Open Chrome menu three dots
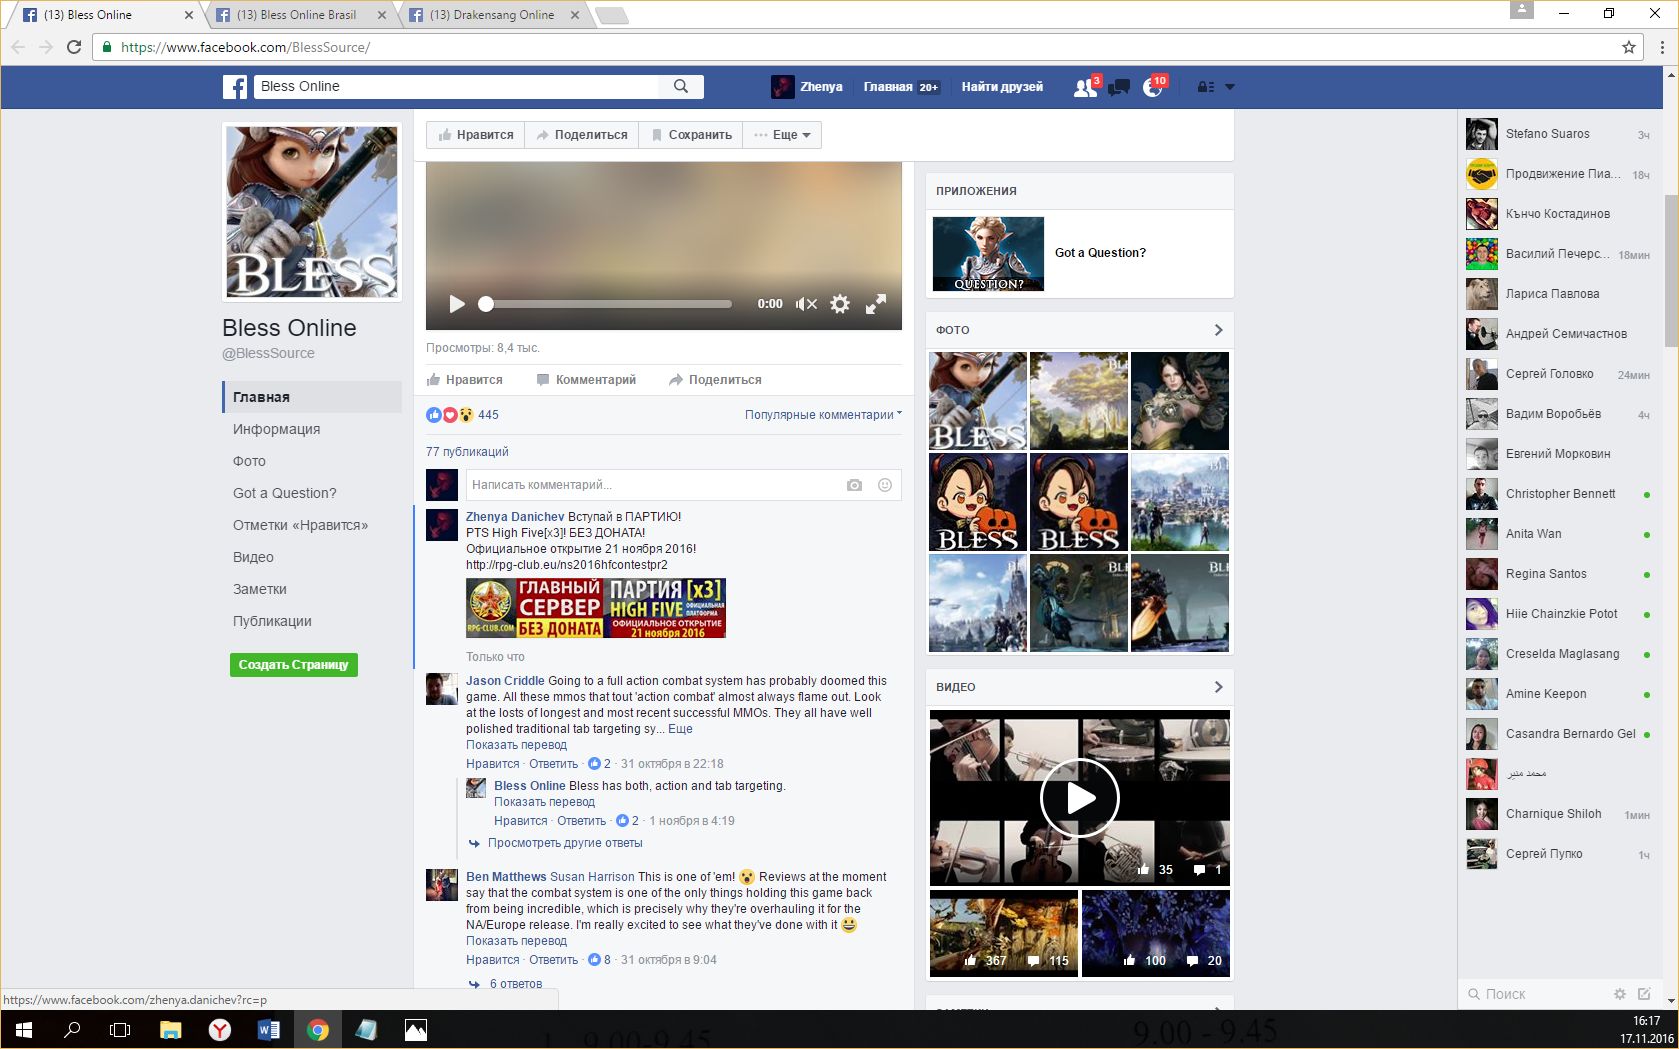1679x1049 pixels. 1663,47
